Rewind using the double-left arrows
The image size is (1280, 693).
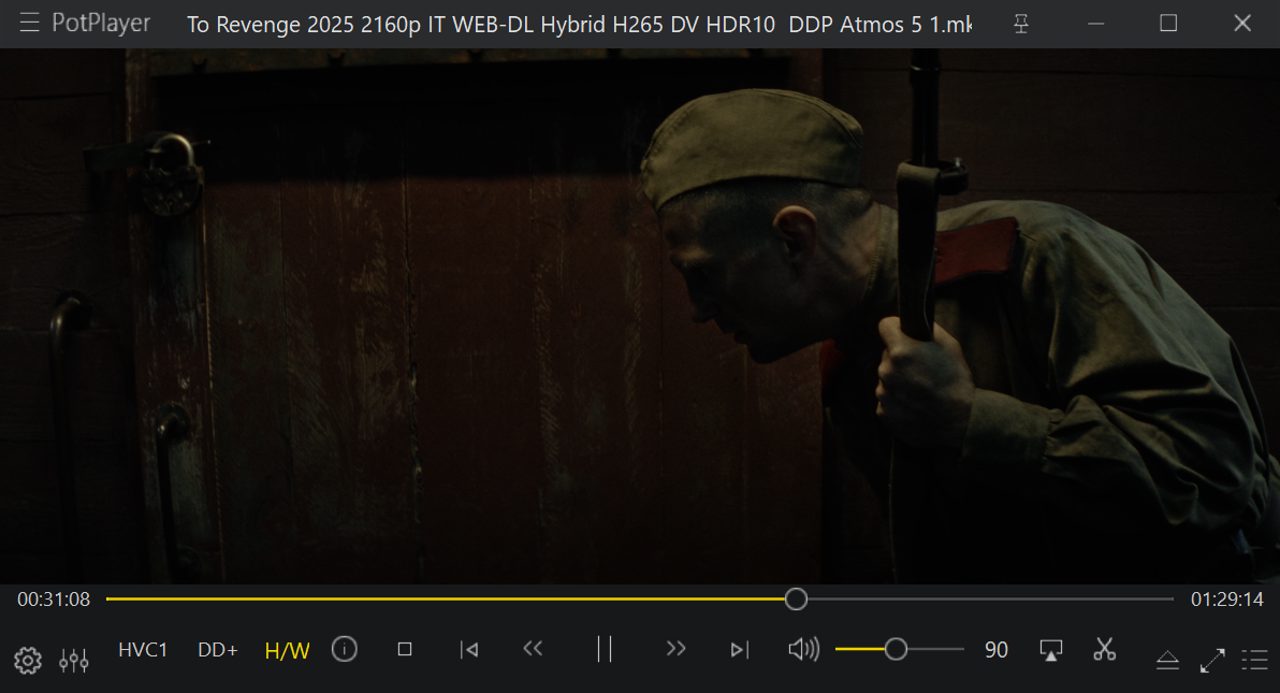(x=533, y=648)
